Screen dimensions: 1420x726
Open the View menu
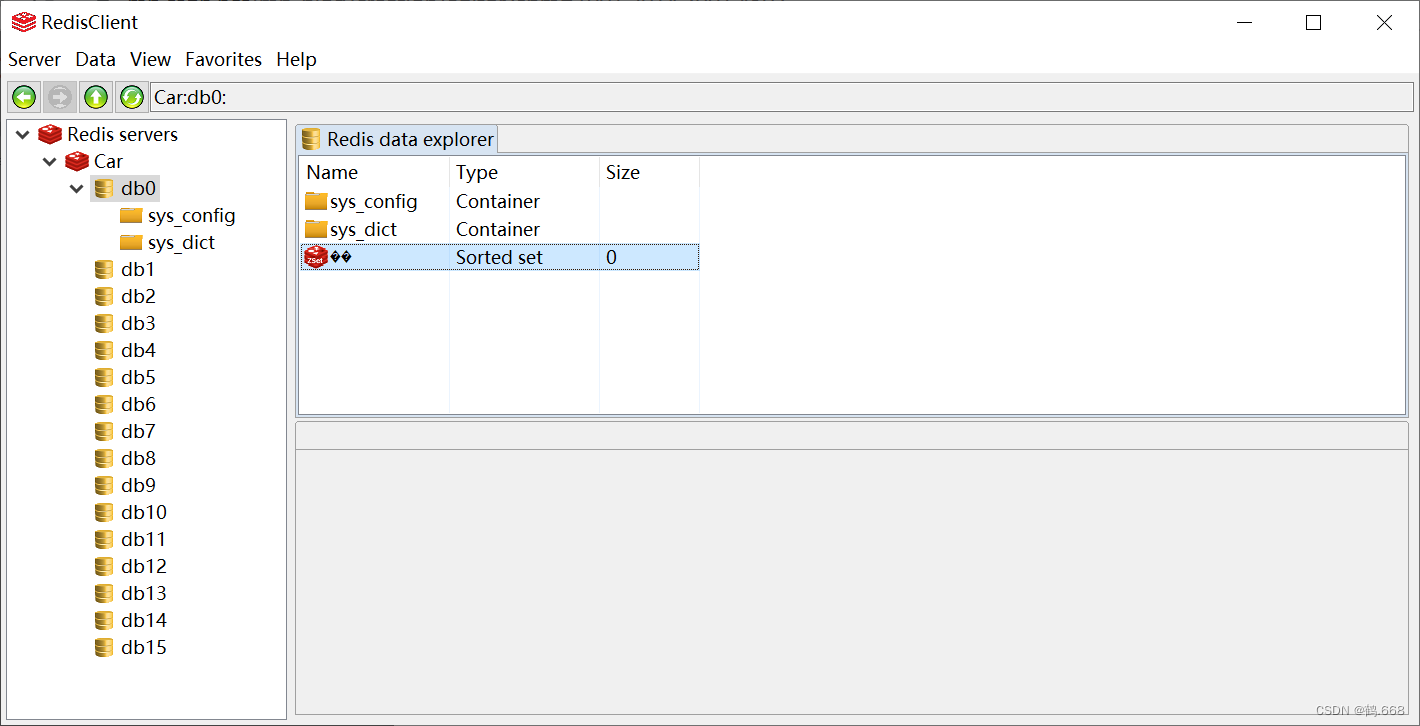point(151,59)
